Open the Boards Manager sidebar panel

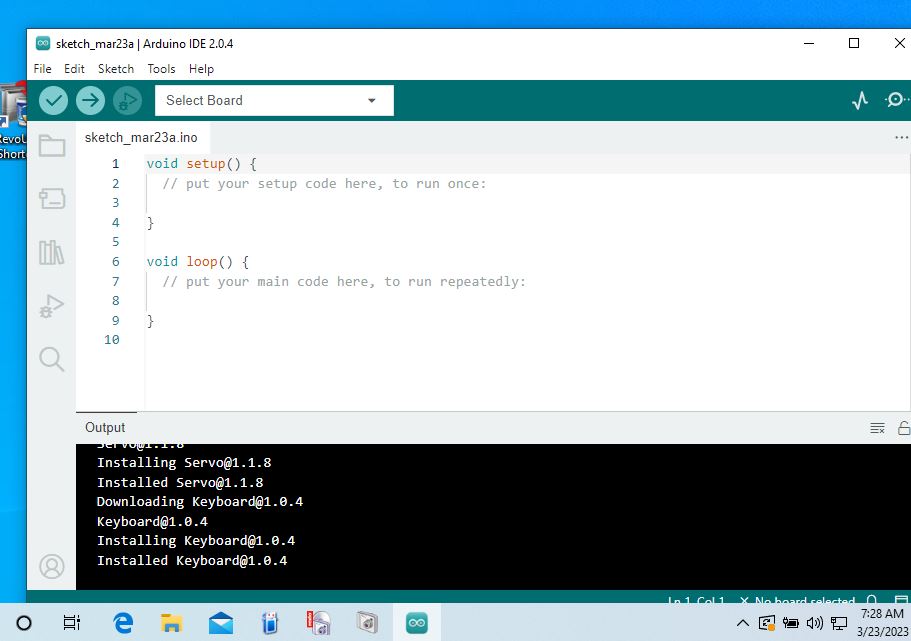coord(52,198)
